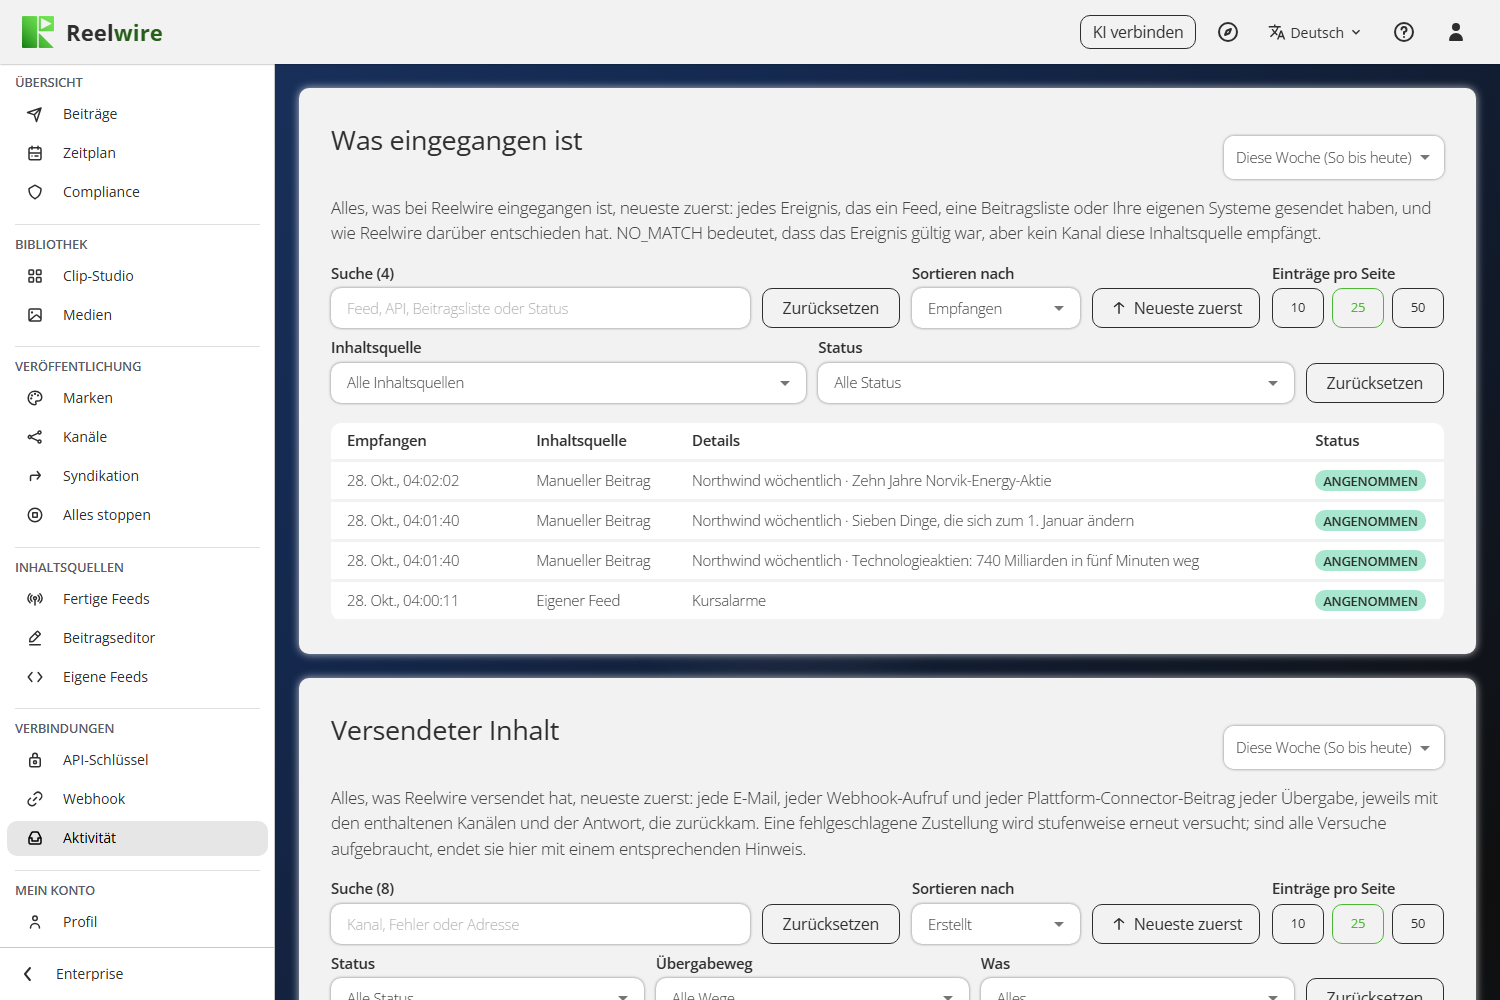
Task: Select Aktivität in the sidebar
Action: (x=137, y=838)
